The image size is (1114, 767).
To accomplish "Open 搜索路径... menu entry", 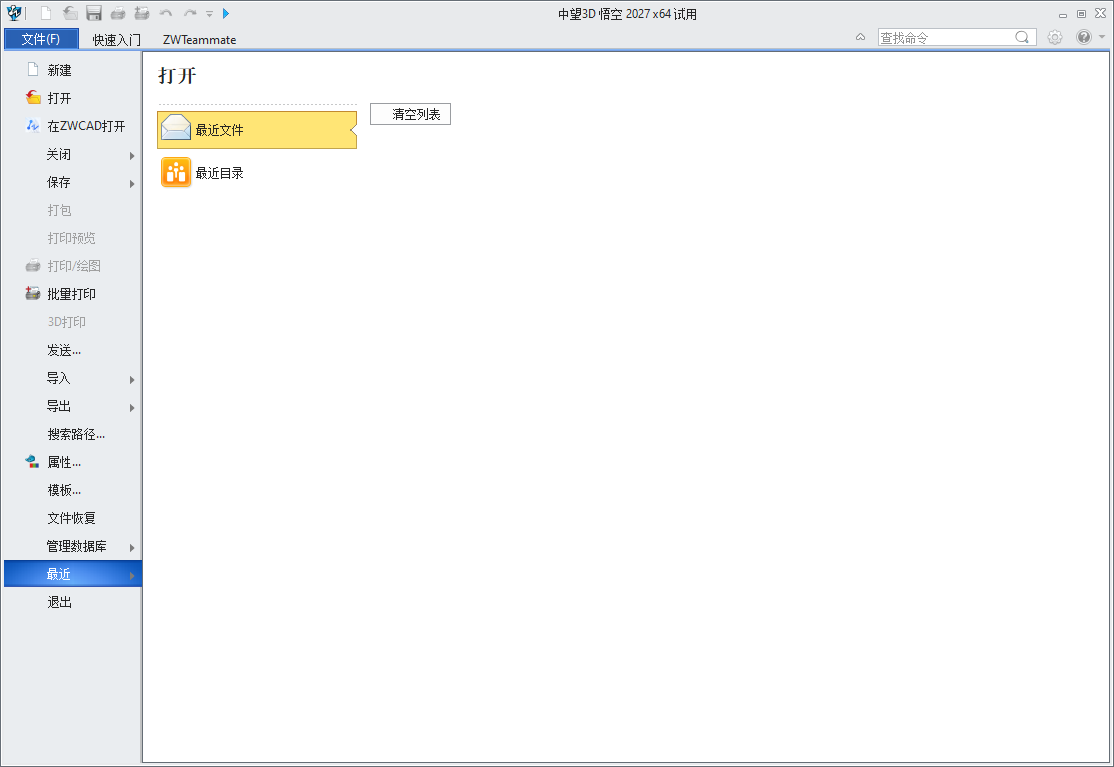I will point(72,434).
